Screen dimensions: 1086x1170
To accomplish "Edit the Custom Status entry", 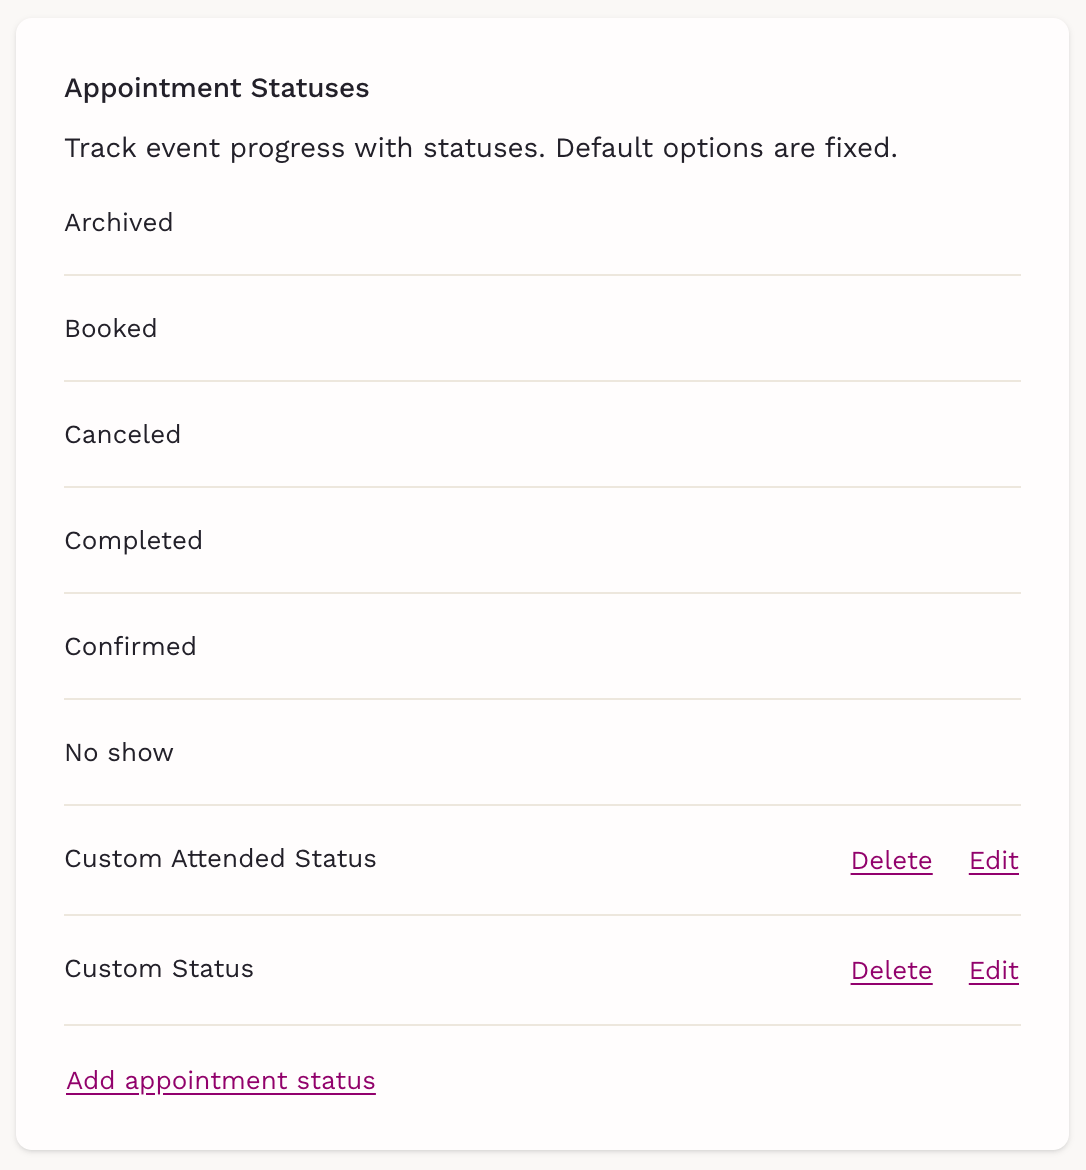I will 993,971.
